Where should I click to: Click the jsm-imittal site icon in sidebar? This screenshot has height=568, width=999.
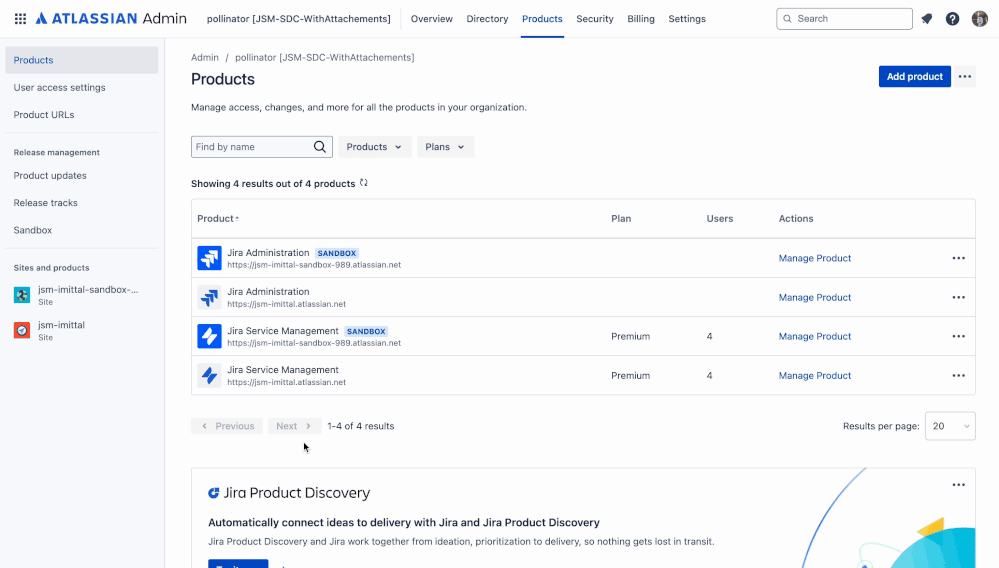coord(22,330)
